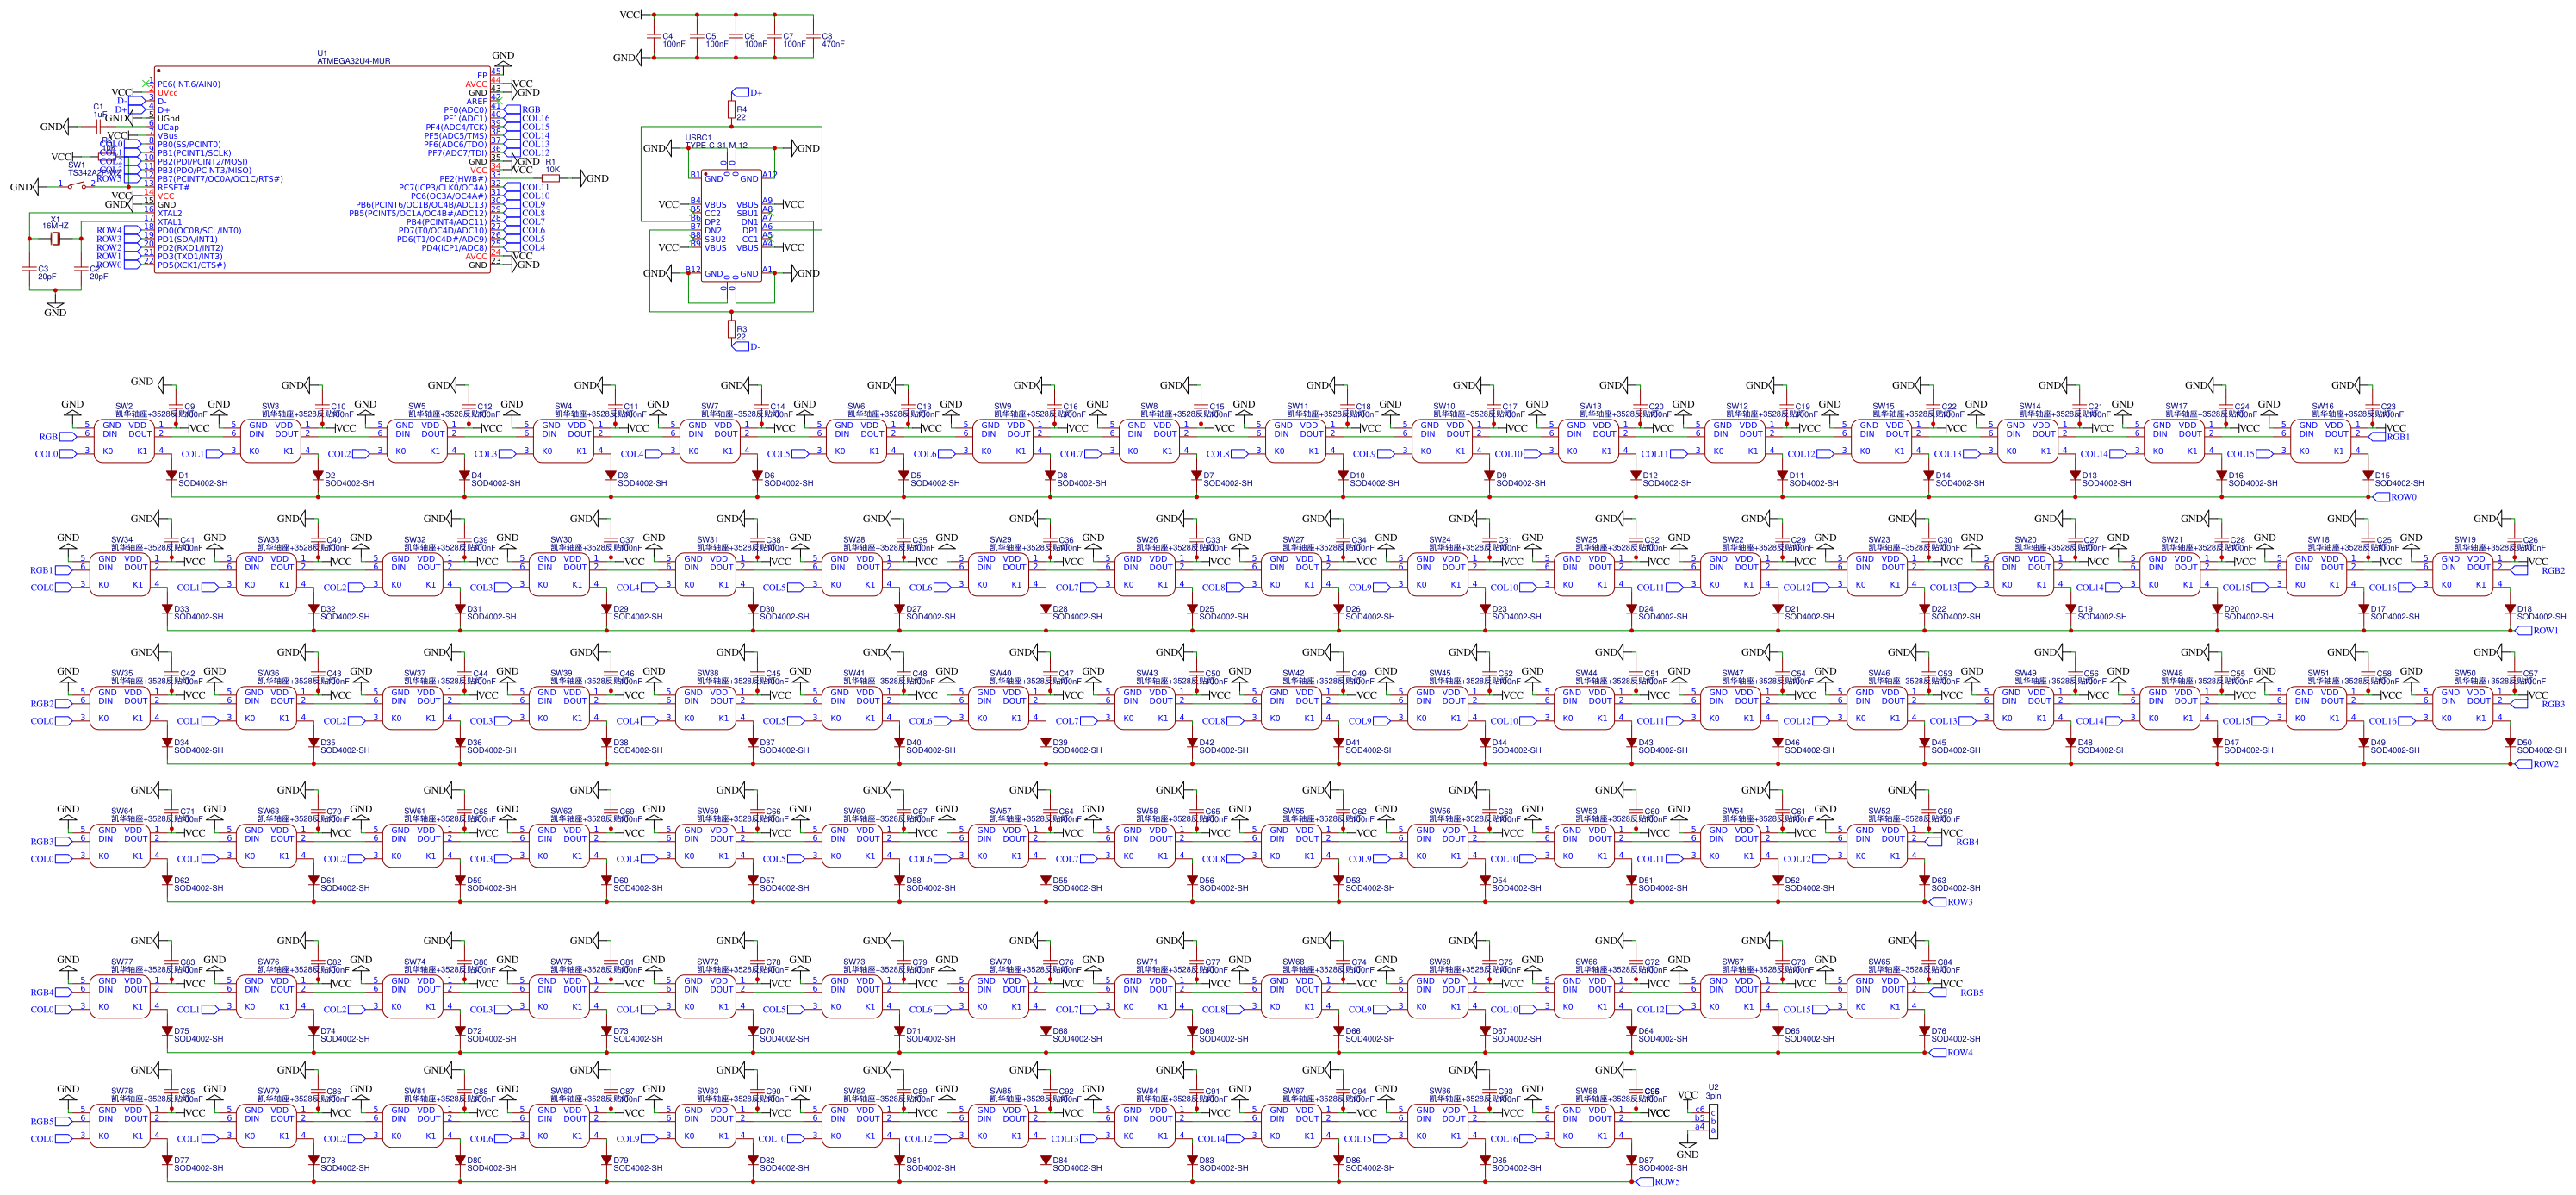This screenshot has width=2576, height=1195.
Task: Select the C3 20pF capacitor
Action: (30, 268)
